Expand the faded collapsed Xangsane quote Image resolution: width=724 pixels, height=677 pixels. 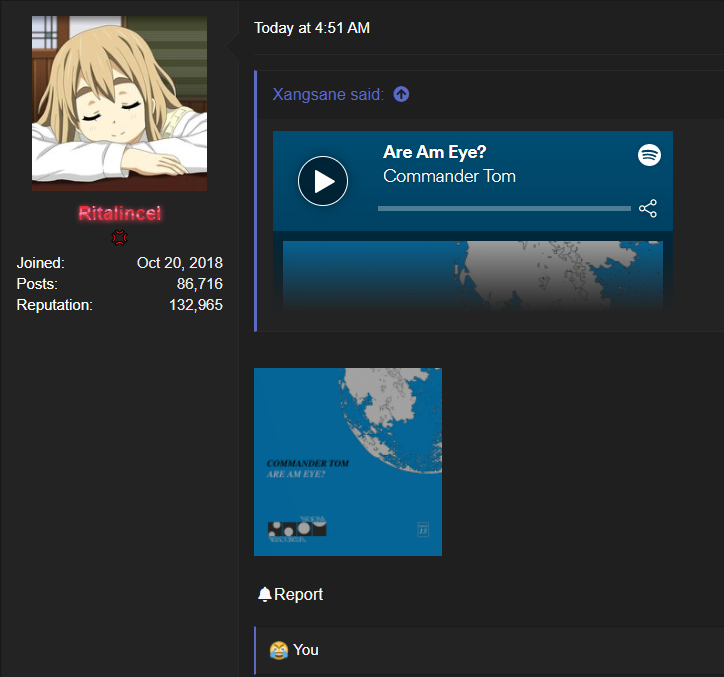(x=473, y=275)
